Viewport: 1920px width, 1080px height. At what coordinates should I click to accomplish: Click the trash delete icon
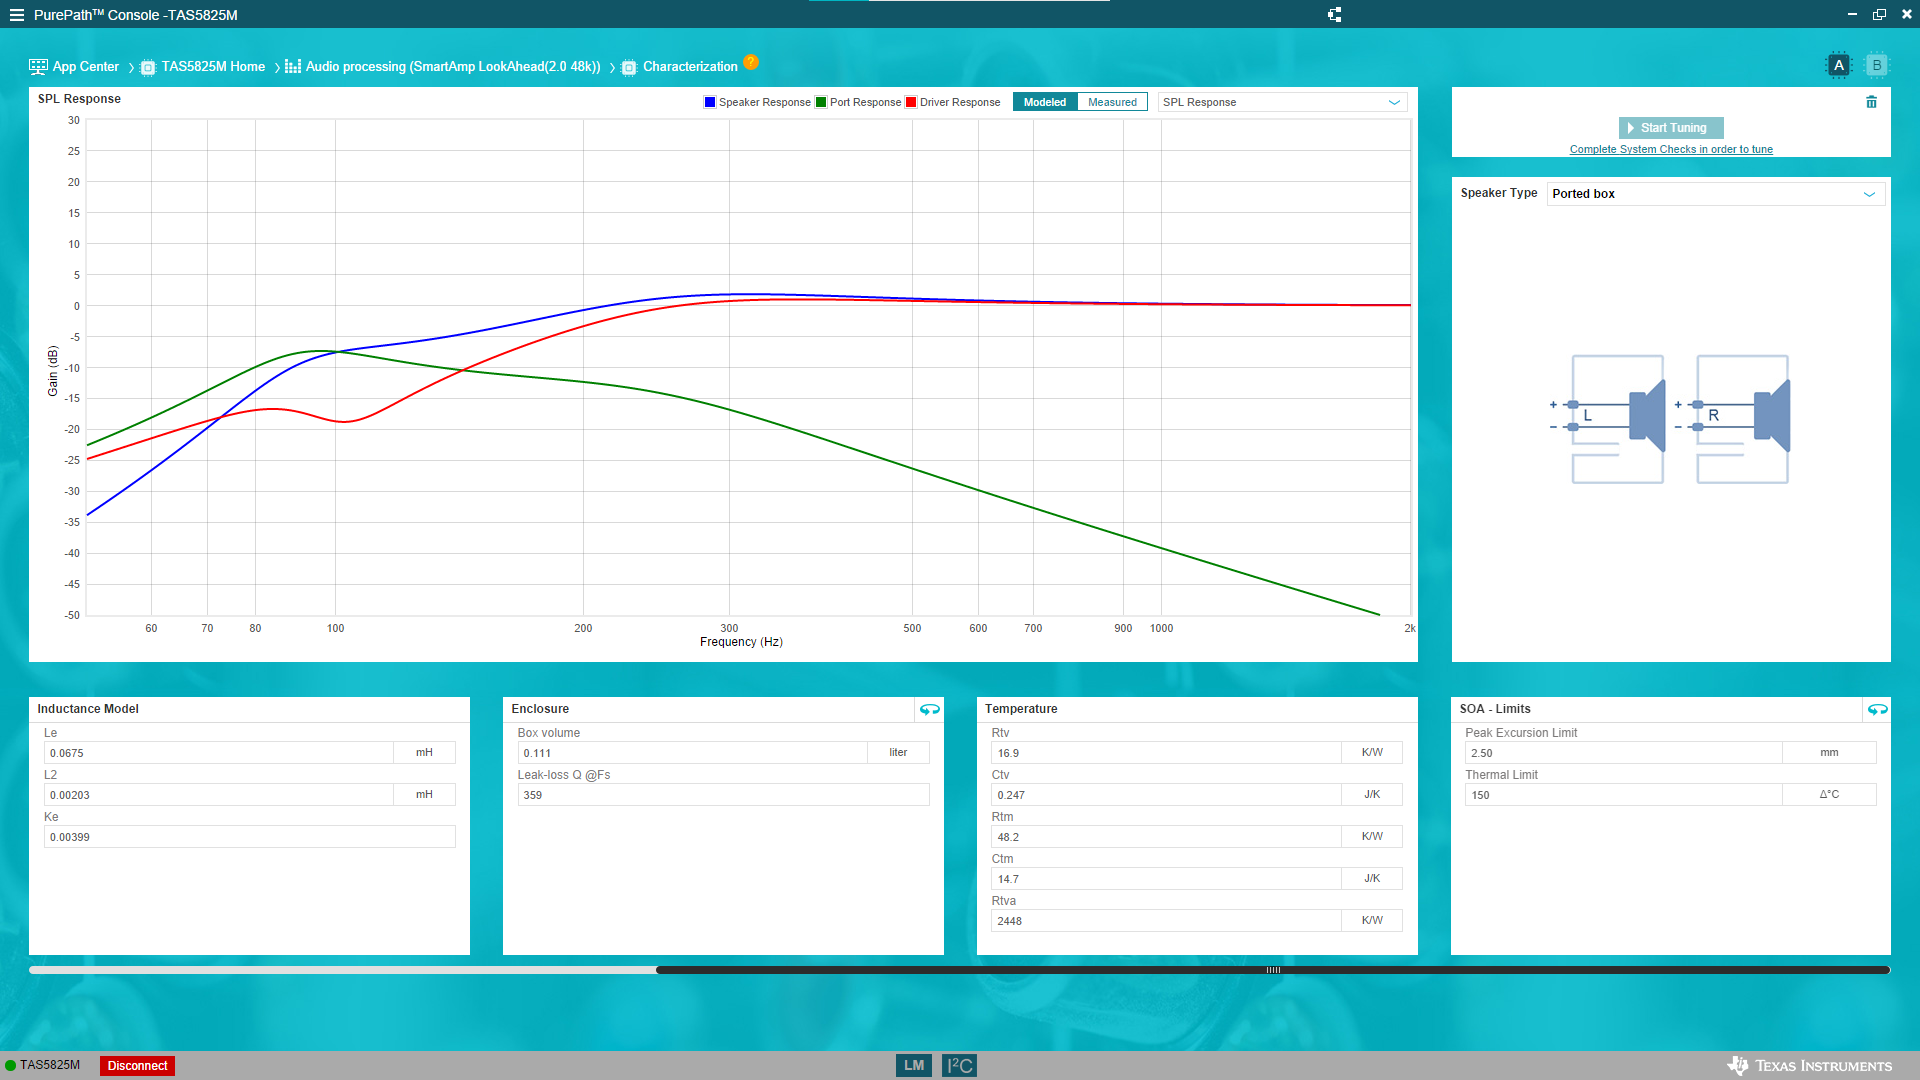coord(1871,102)
